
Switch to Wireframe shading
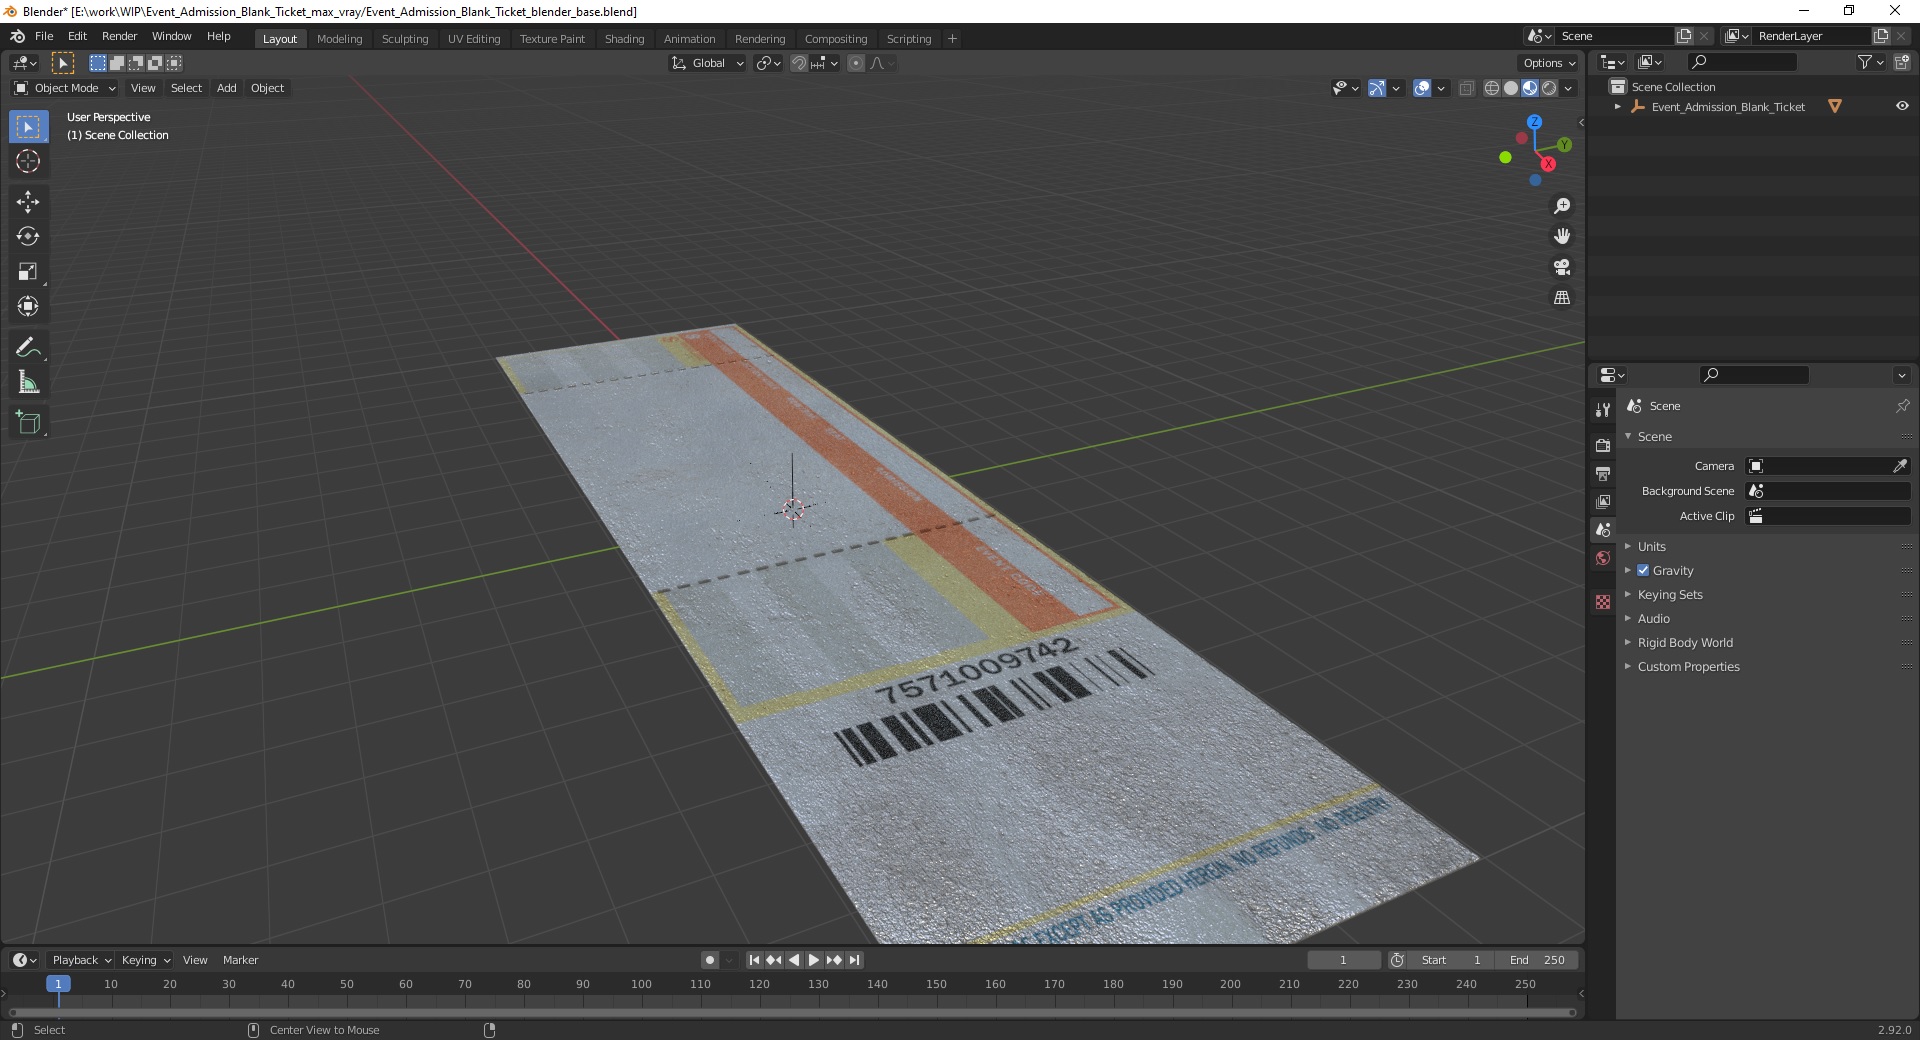[1492, 88]
